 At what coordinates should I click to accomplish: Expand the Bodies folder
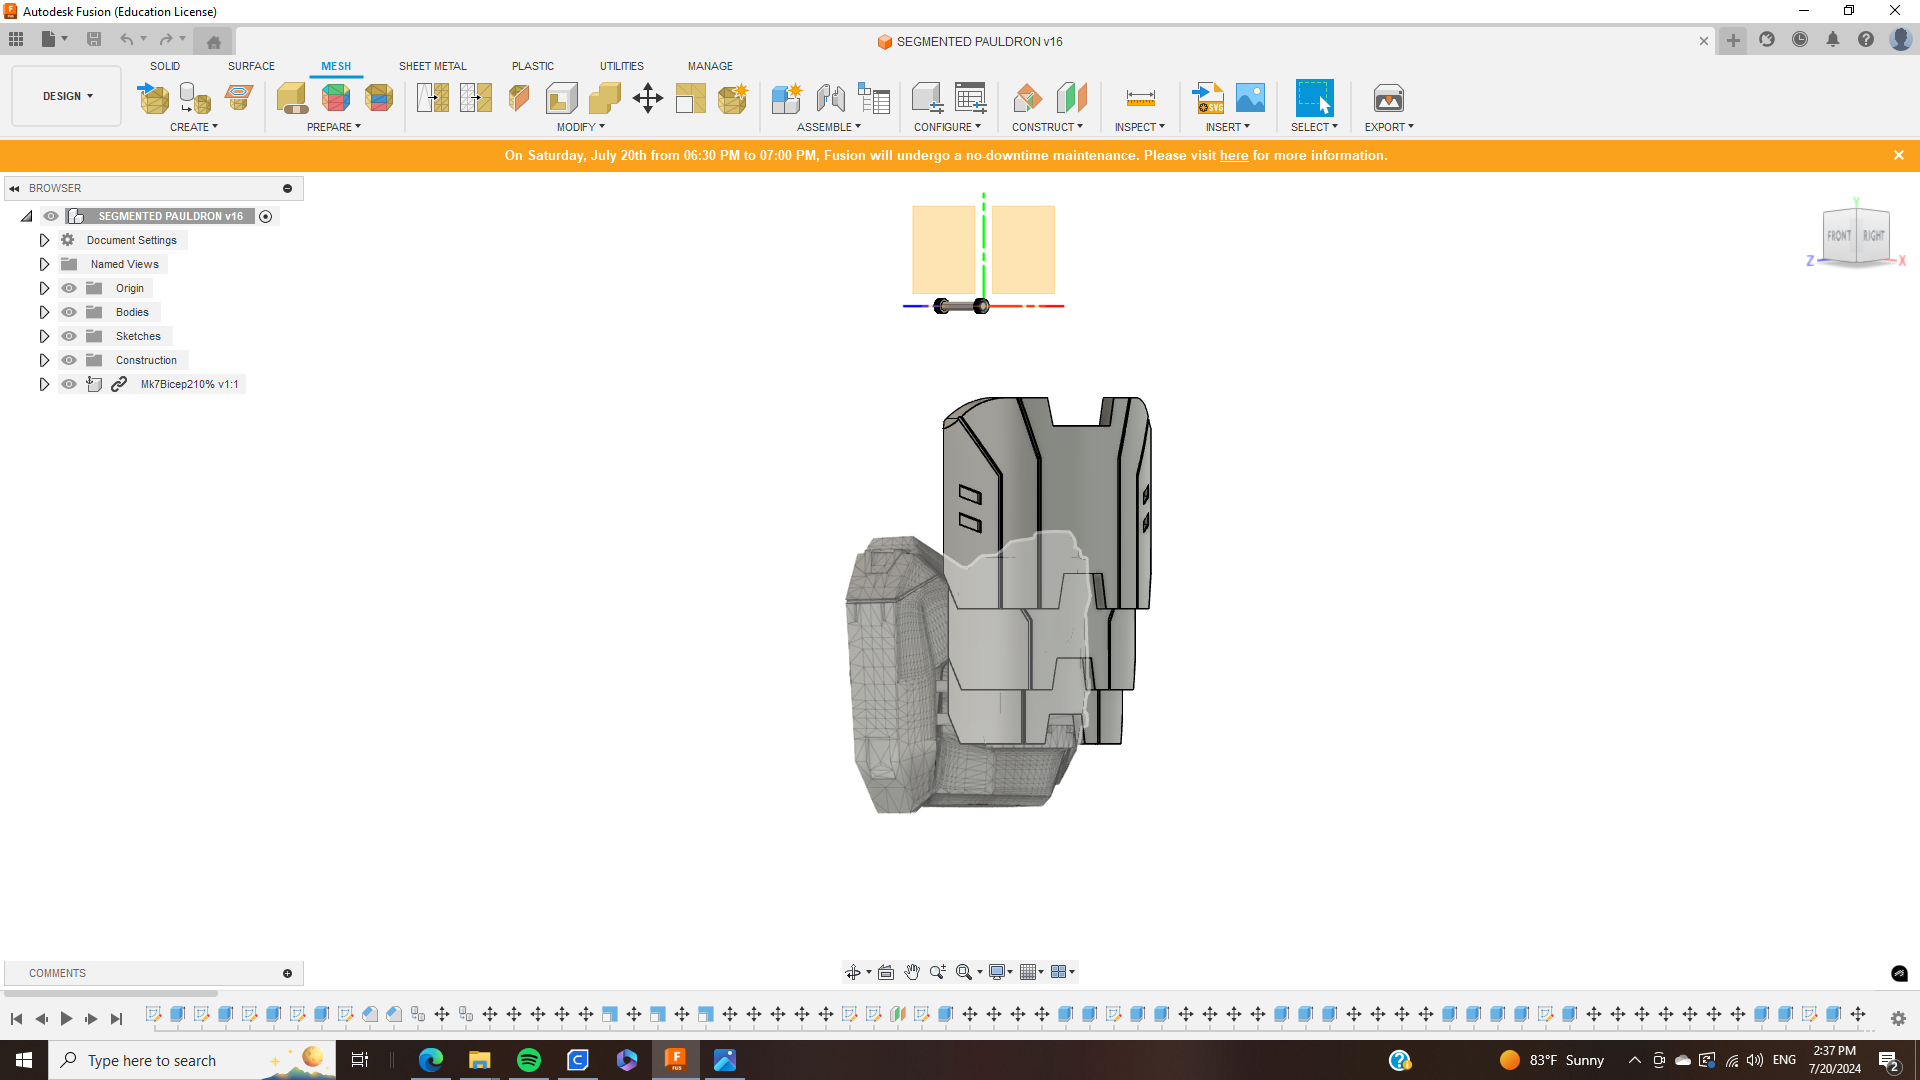point(44,312)
